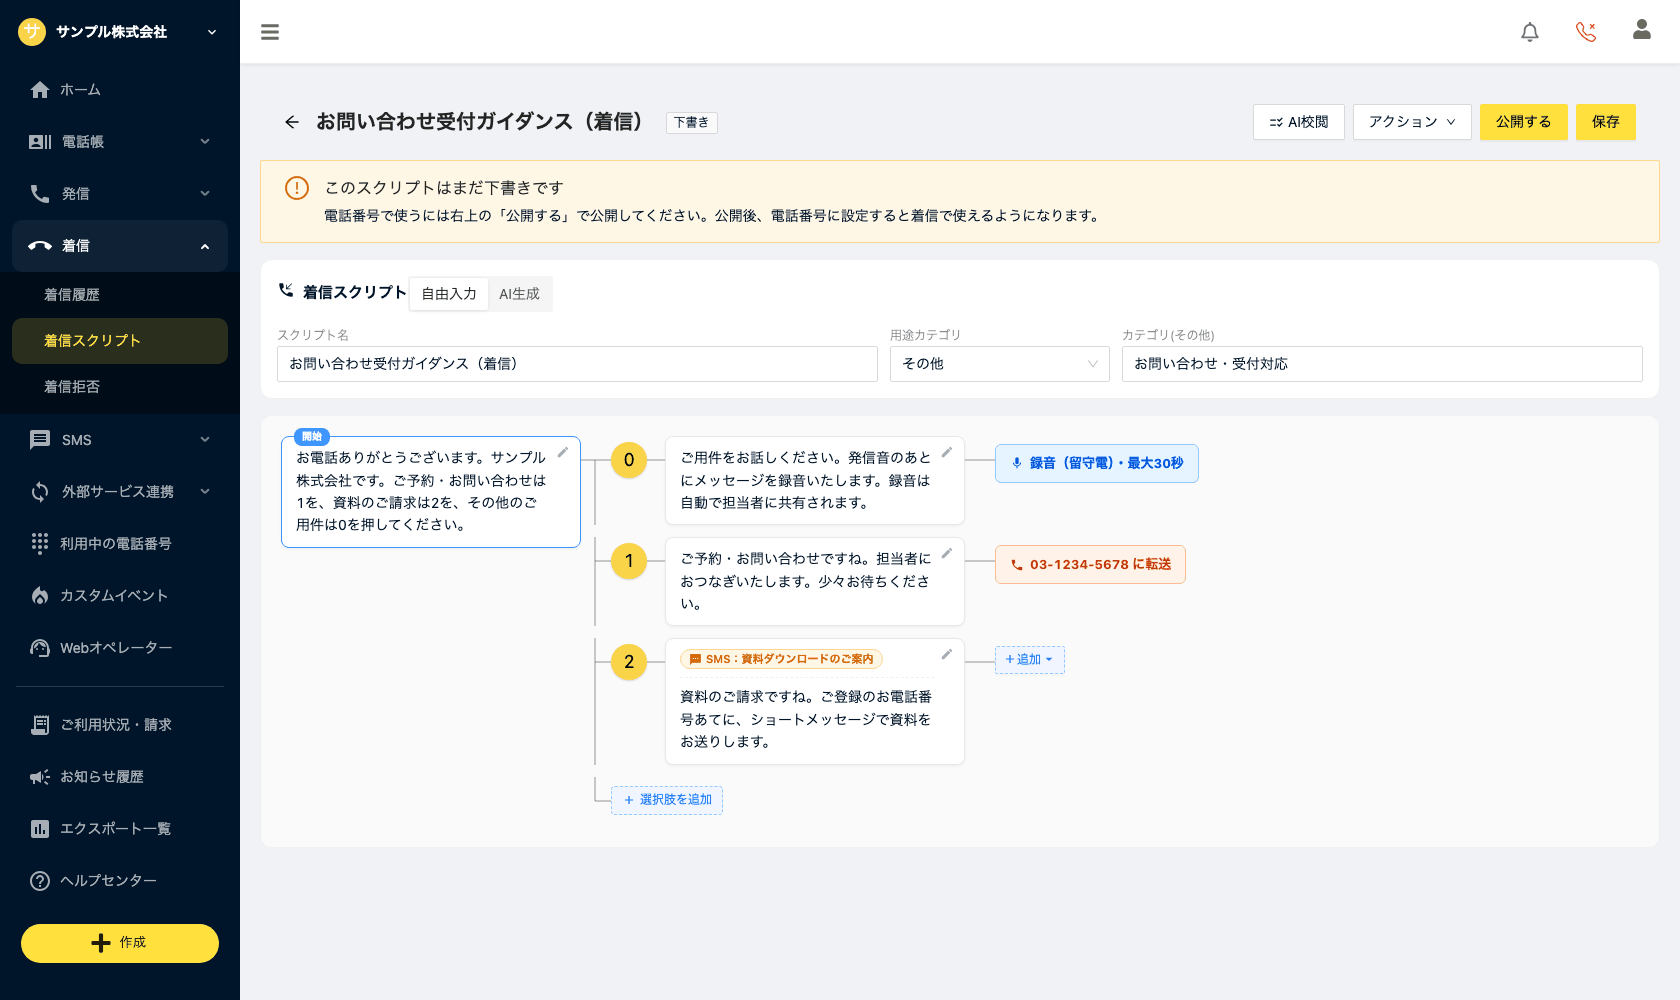
Task: Click the 下書き status badge
Action: [691, 122]
